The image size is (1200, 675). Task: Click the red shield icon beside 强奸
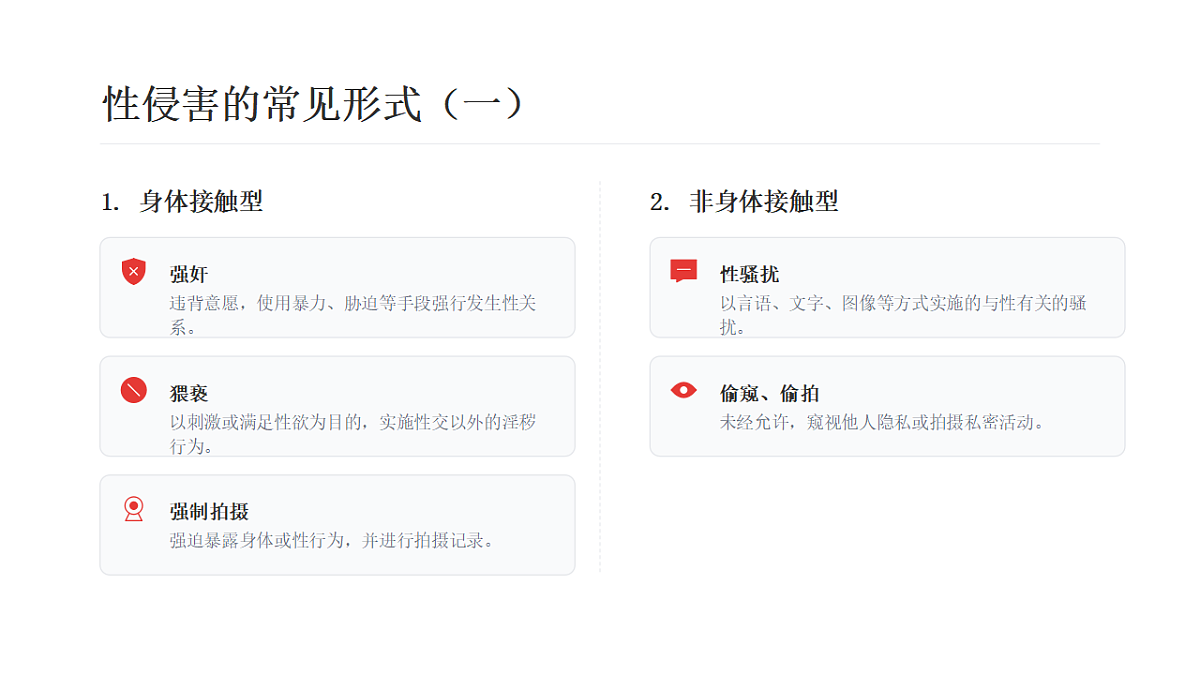click(134, 271)
